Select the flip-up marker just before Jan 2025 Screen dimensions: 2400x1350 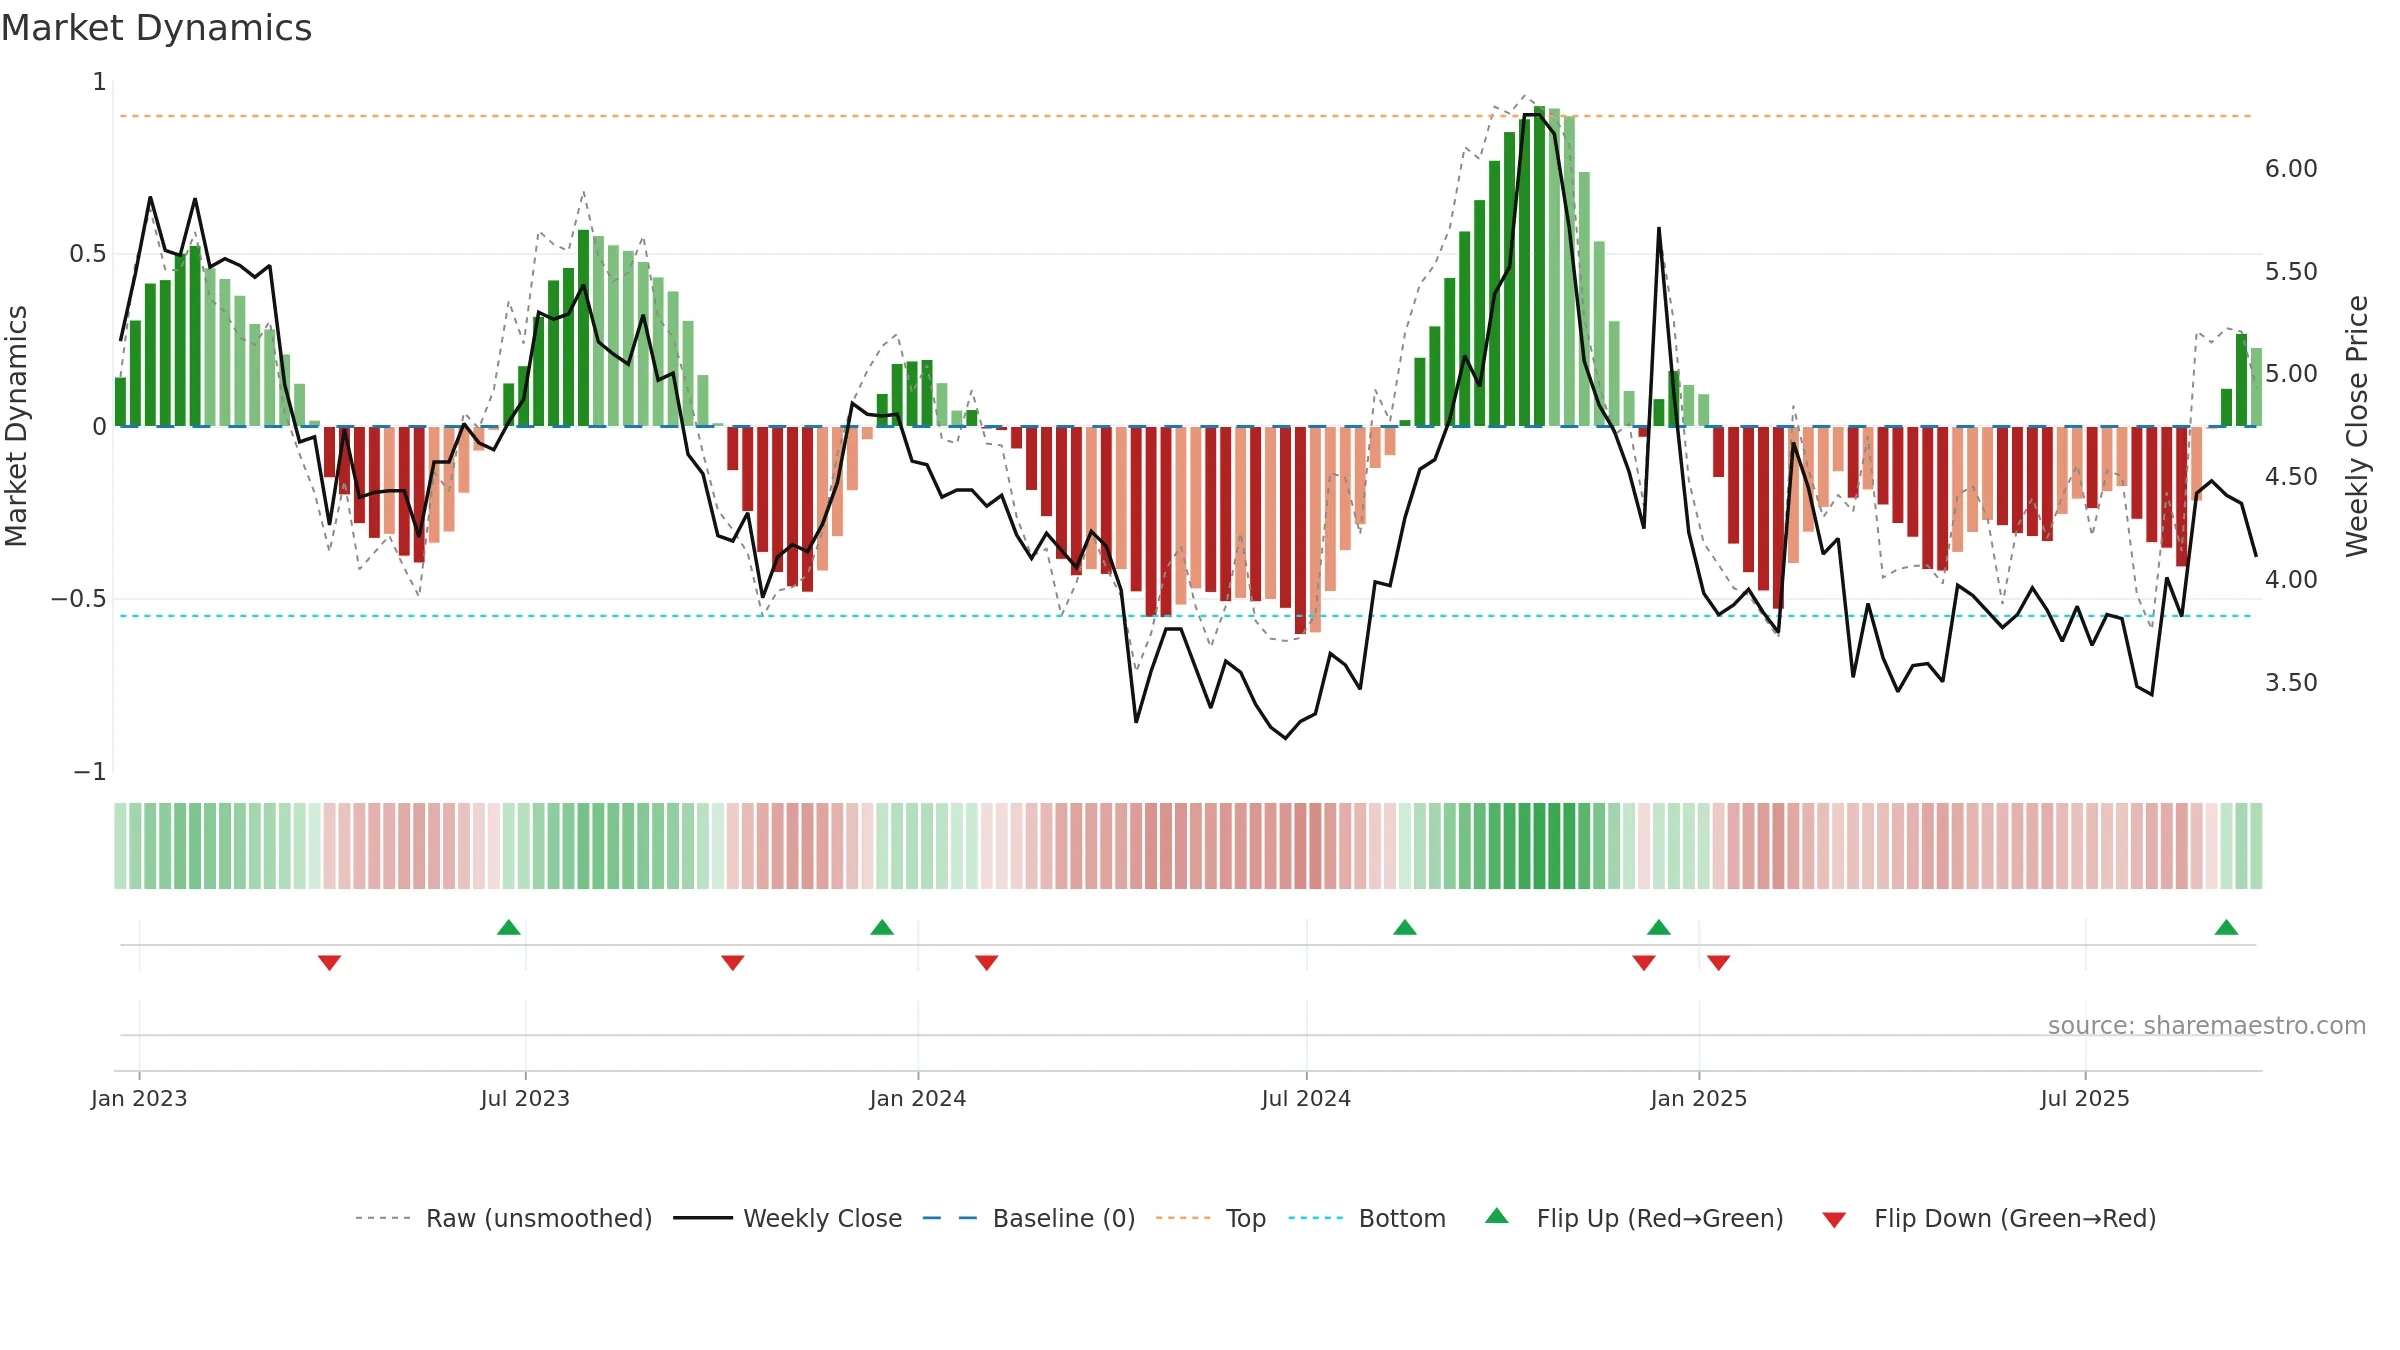click(x=1659, y=927)
